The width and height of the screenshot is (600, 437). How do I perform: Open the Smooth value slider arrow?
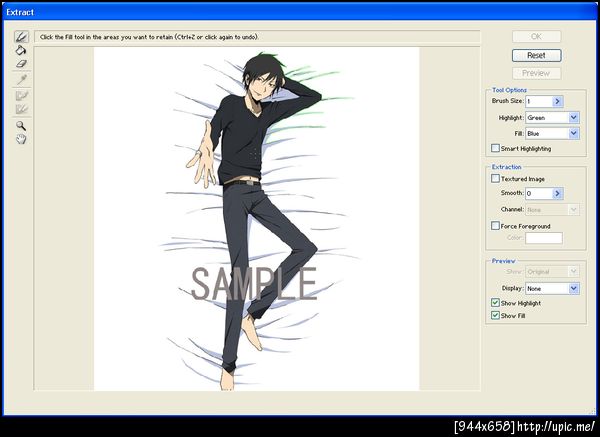(558, 193)
